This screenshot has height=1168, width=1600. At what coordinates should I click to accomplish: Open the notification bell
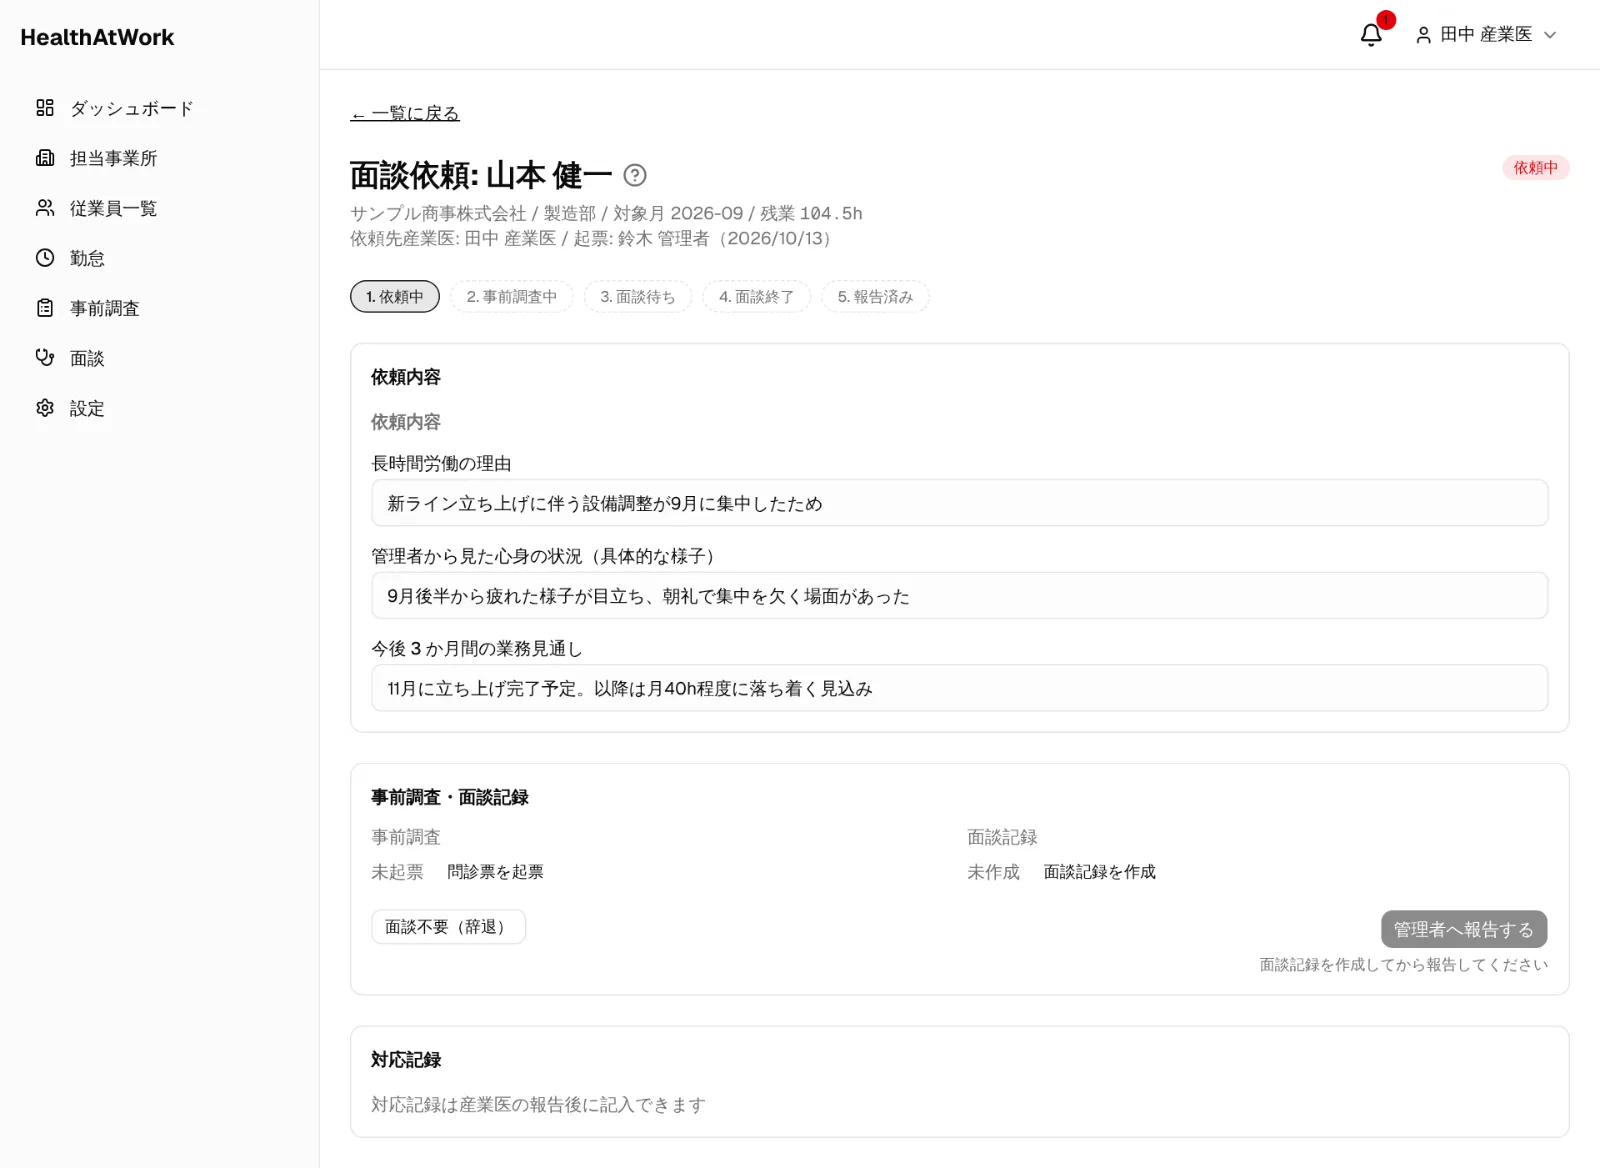point(1371,35)
